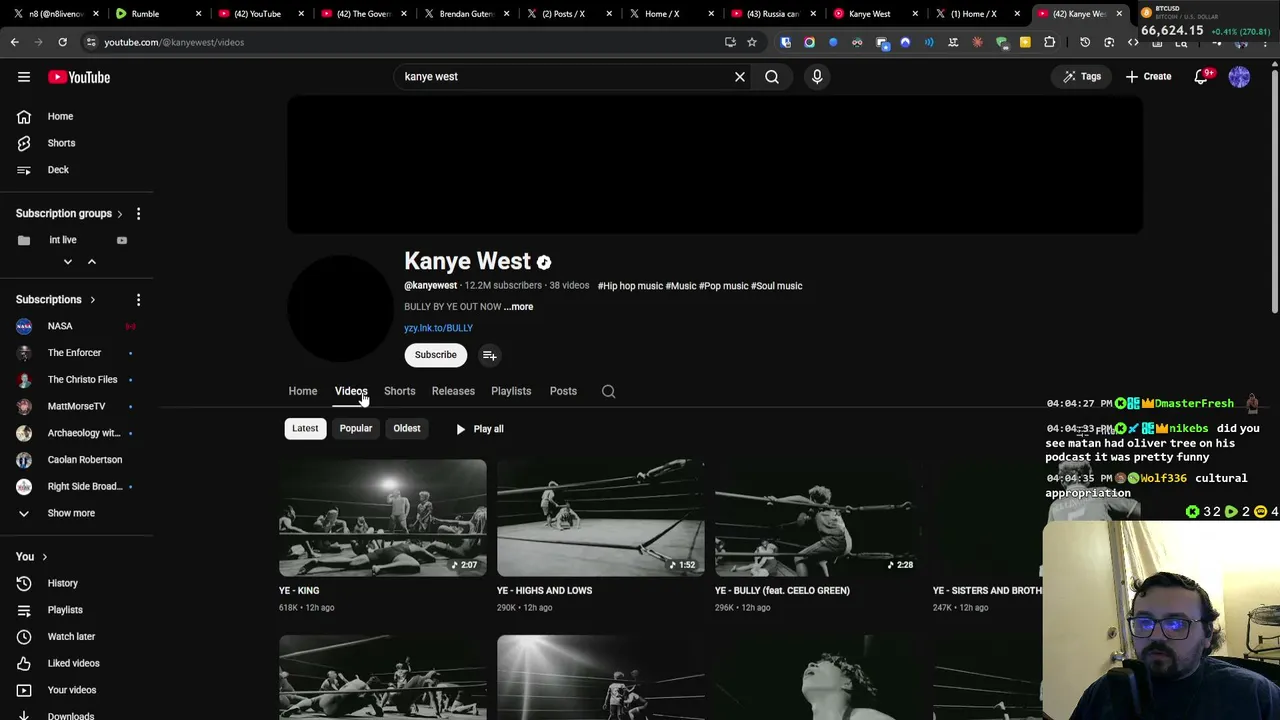The image size is (1280, 720).
Task: Move group down with down arrow
Action: pyautogui.click(x=68, y=262)
